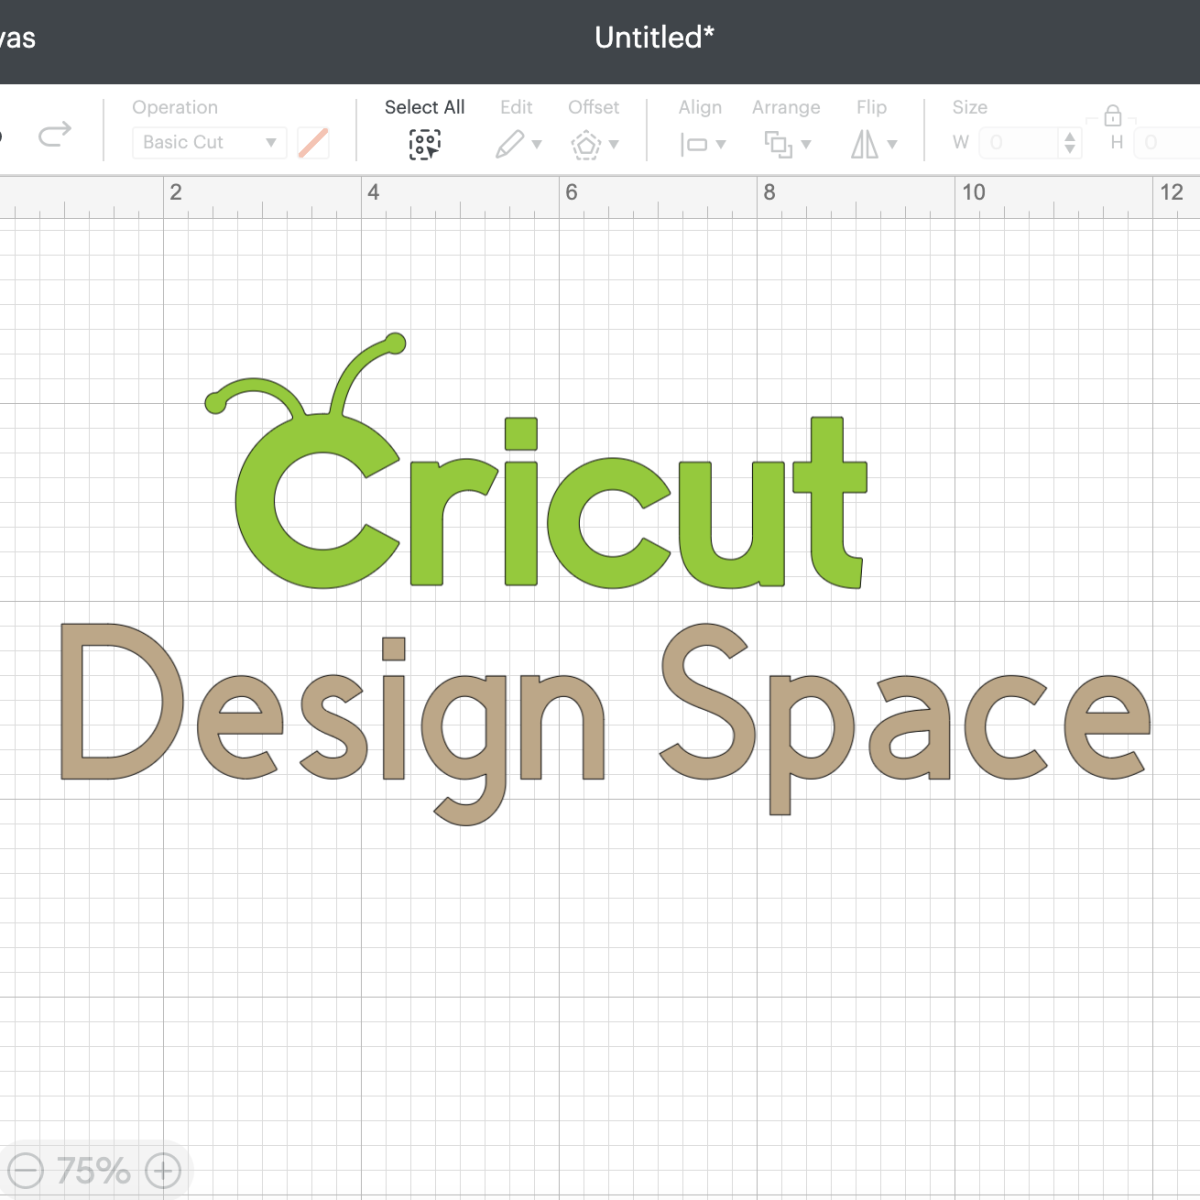Click the line color swatch beside Basic Cut
This screenshot has height=1200, width=1200.
pyautogui.click(x=314, y=142)
